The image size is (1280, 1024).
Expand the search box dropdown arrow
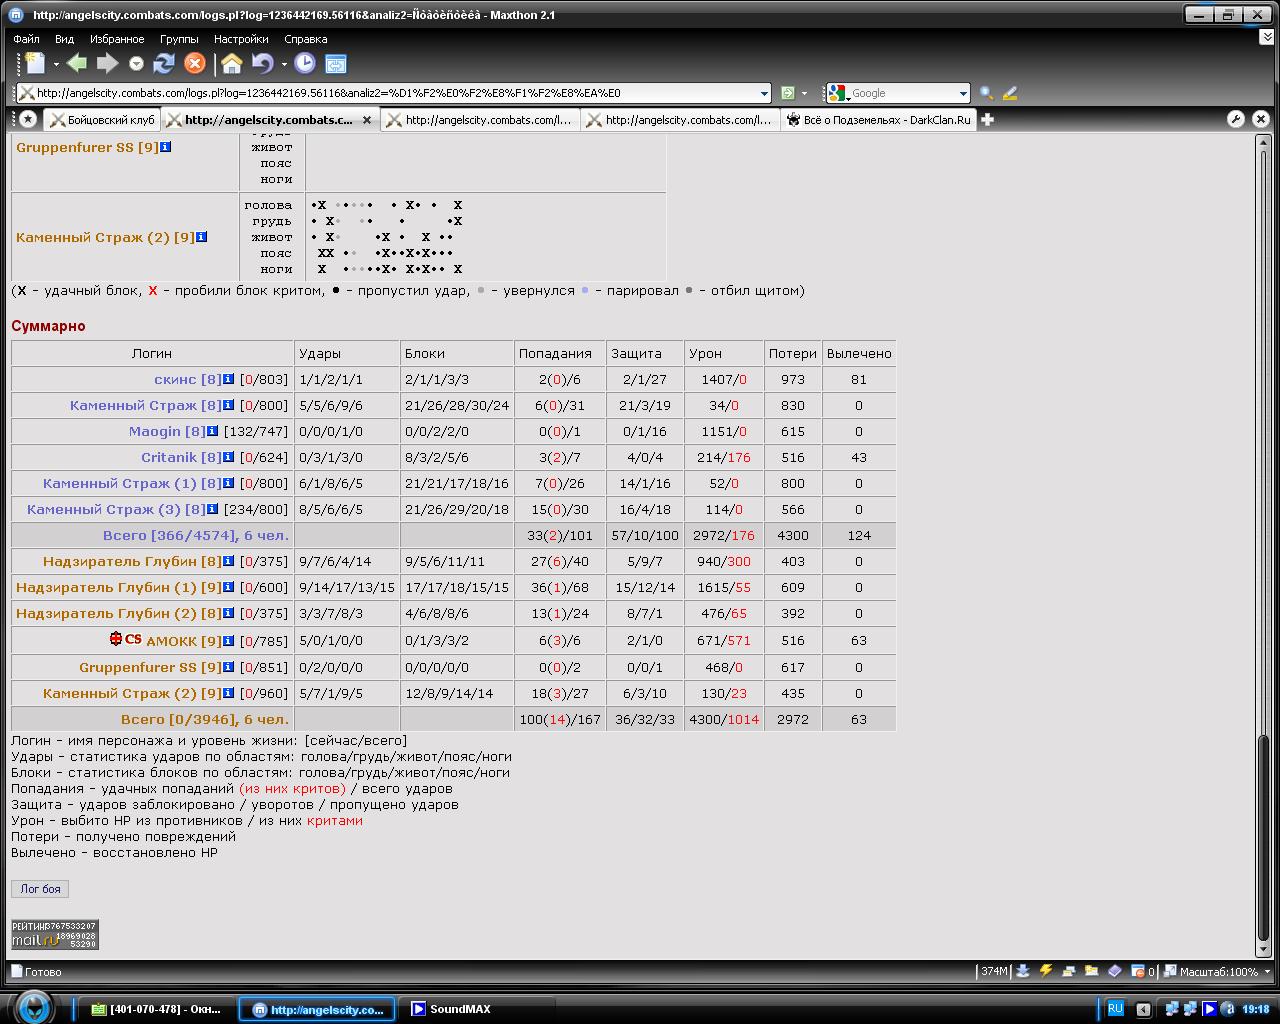(964, 94)
